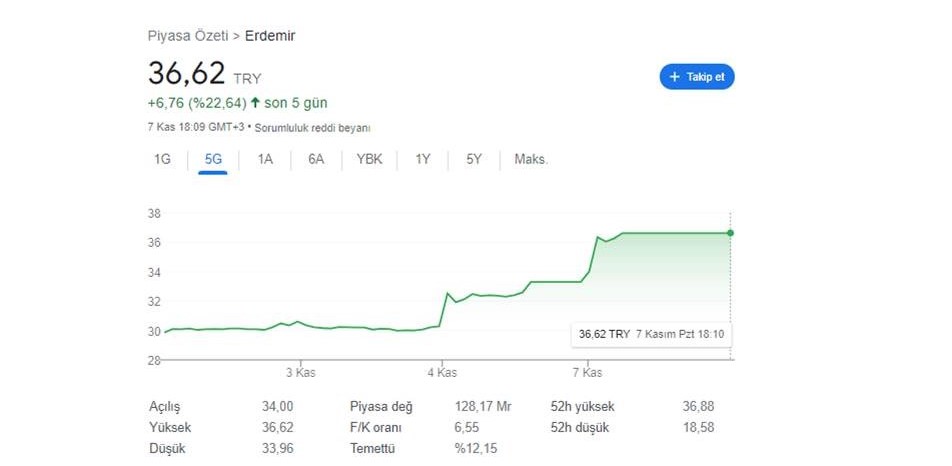
Task: Select the Maks. range tab
Action: (531, 160)
